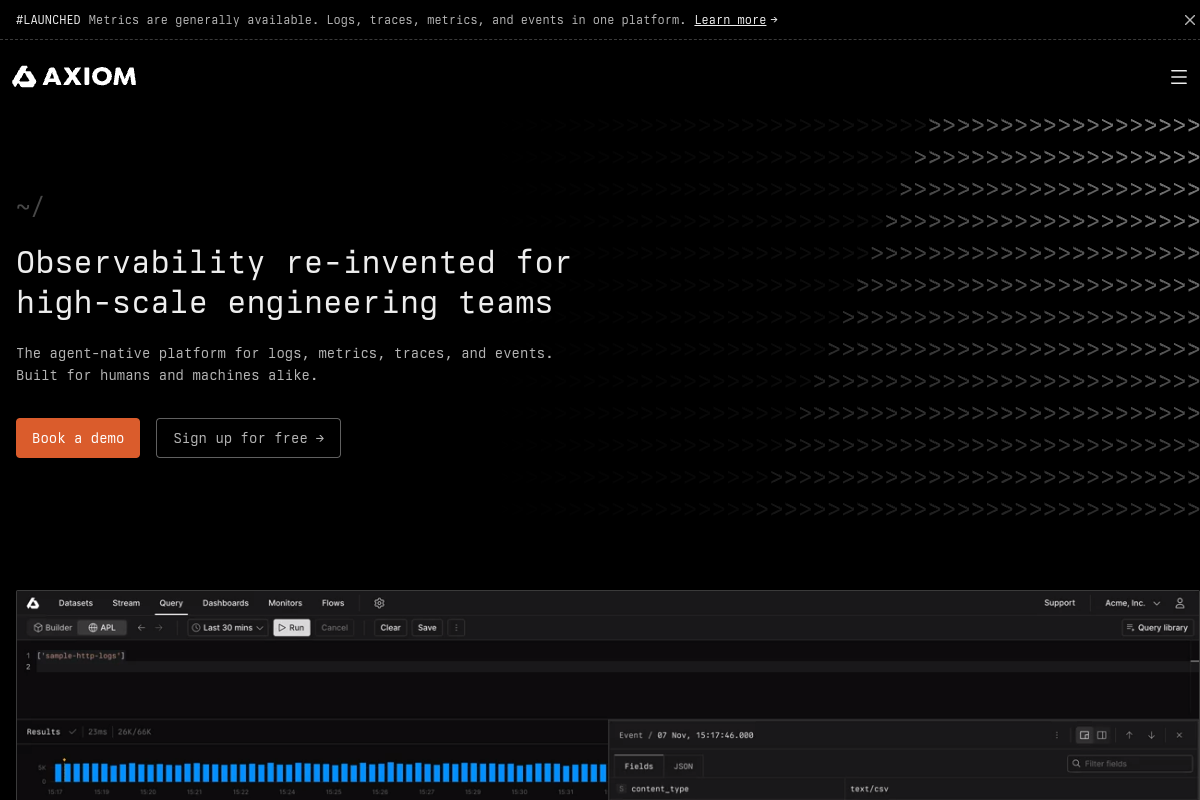Select the Fields tab in the event panel

[639, 766]
